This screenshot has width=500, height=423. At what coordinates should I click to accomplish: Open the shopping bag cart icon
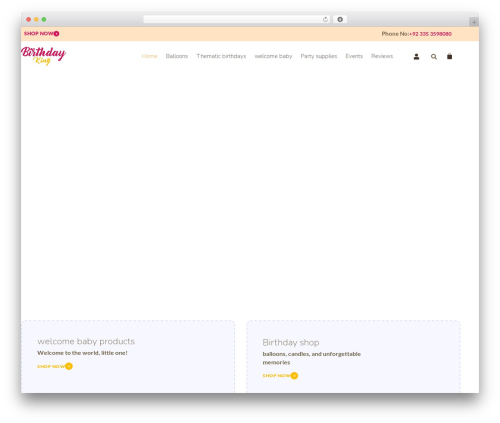[x=449, y=56]
